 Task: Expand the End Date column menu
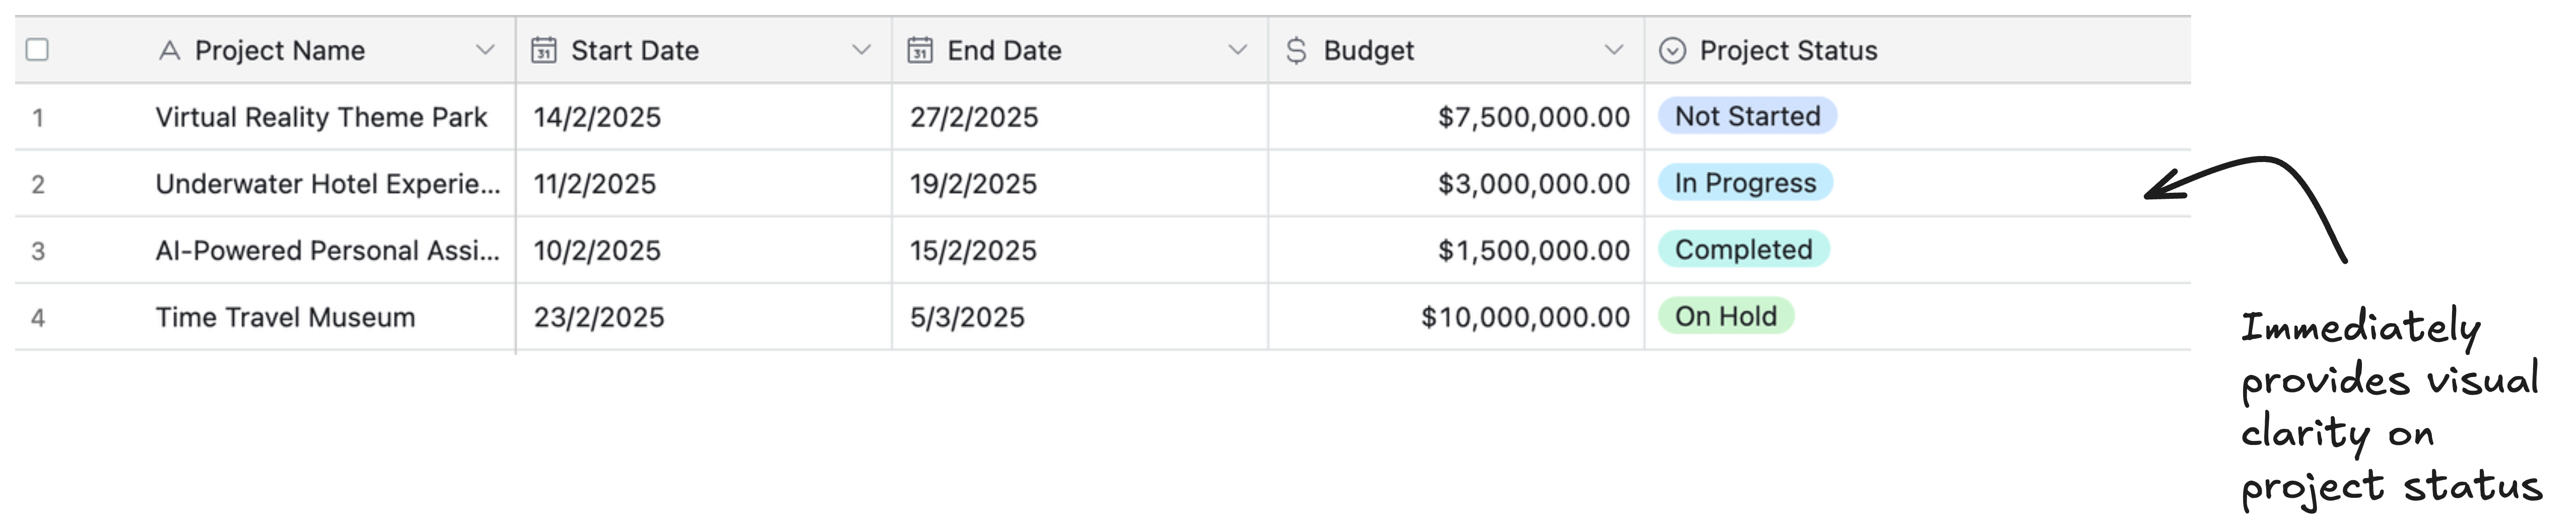click(1238, 50)
